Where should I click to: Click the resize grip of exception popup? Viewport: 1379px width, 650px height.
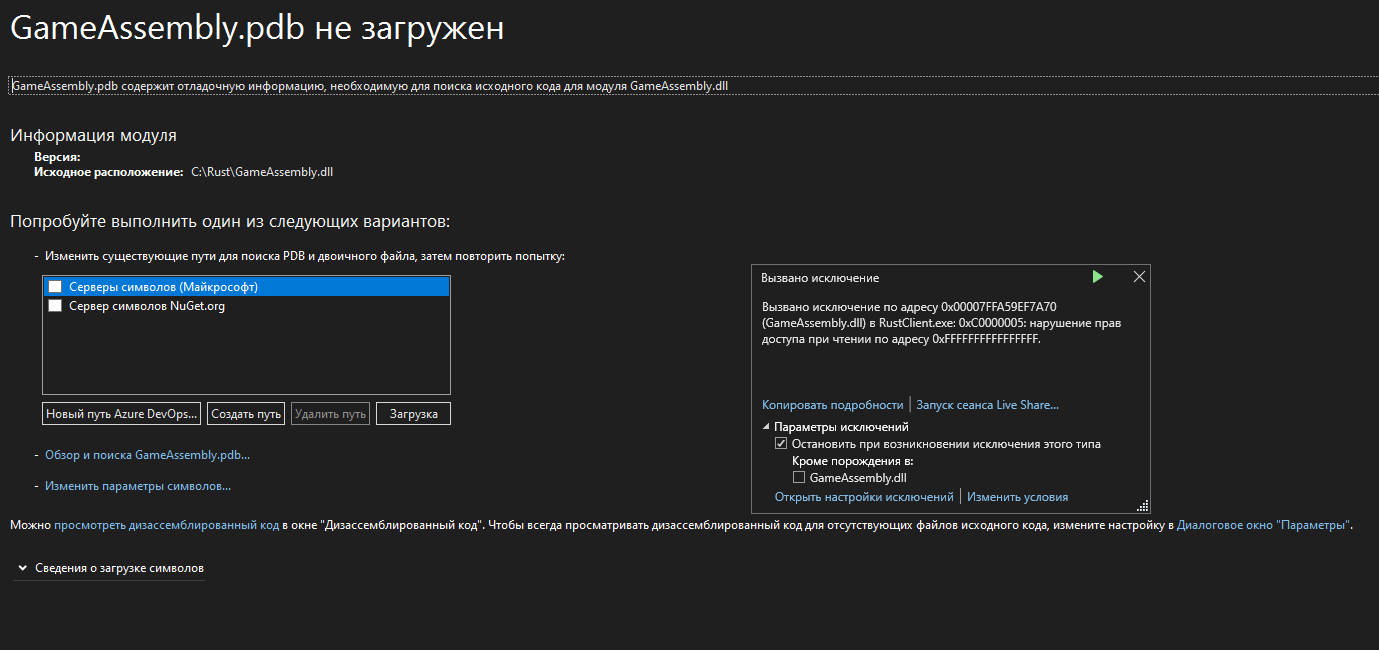pos(1143,506)
